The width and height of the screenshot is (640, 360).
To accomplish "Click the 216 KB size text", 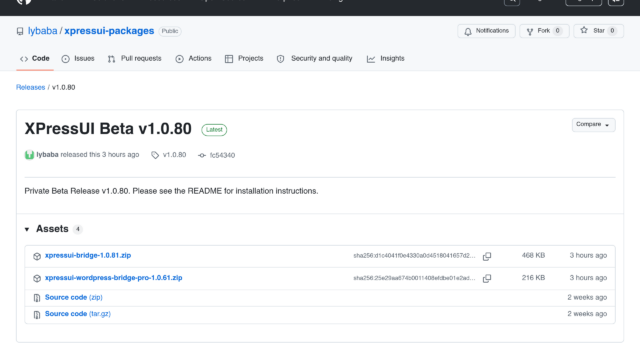I will [x=533, y=278].
